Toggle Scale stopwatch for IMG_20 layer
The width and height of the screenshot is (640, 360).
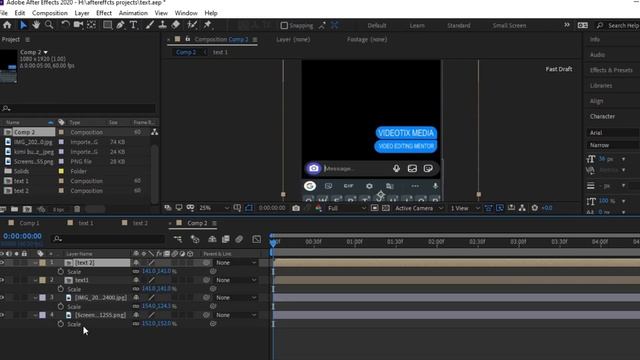(x=61, y=306)
